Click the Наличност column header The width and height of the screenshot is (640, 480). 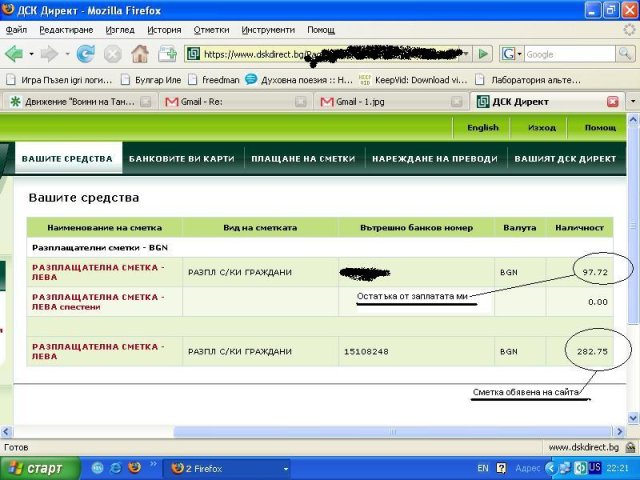click(x=580, y=228)
